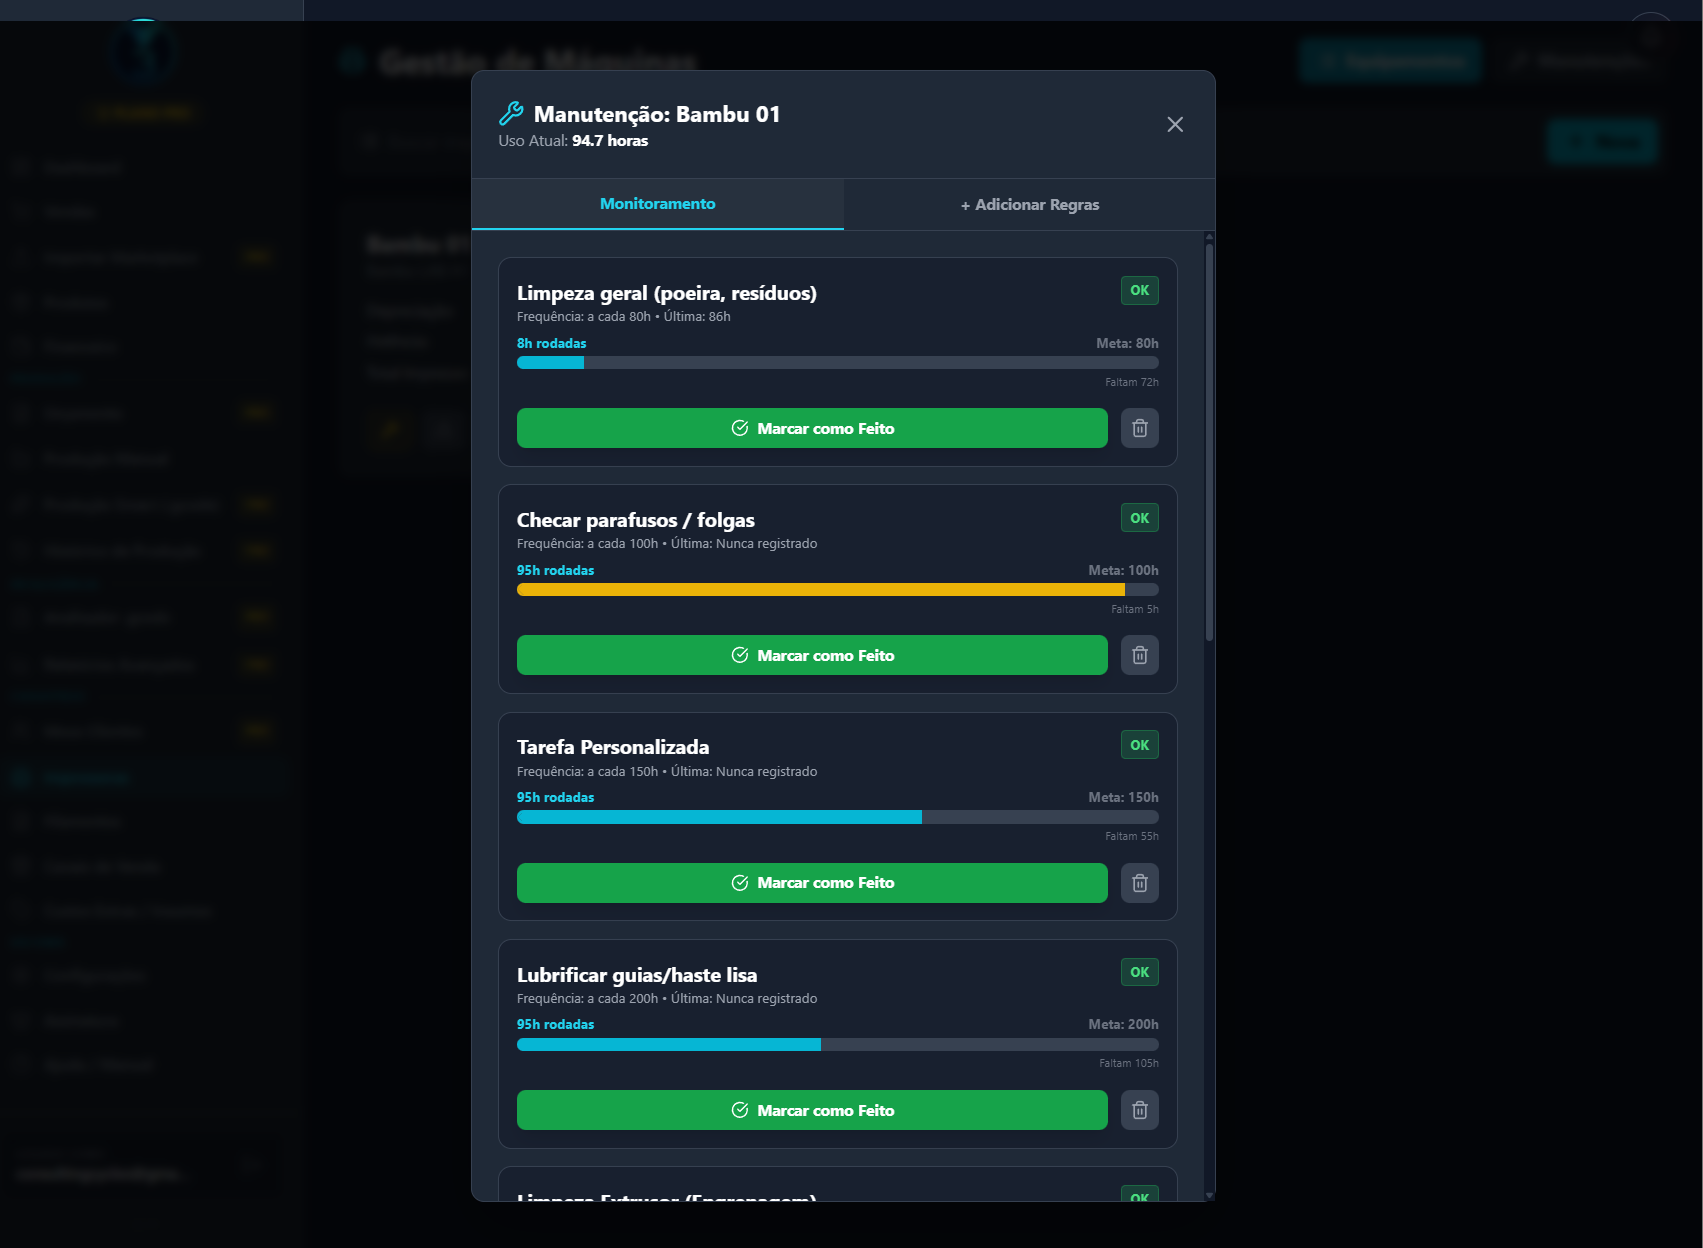The width and height of the screenshot is (1703, 1248).
Task: Click the wrench icon beside Manutenção title
Action: point(511,114)
